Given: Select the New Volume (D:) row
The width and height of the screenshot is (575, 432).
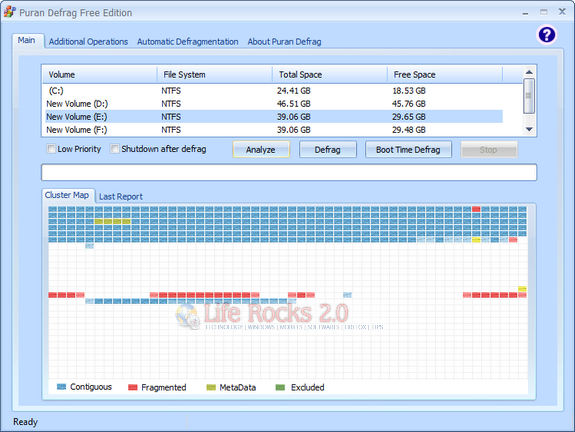Looking at the screenshot, I should tap(274, 104).
